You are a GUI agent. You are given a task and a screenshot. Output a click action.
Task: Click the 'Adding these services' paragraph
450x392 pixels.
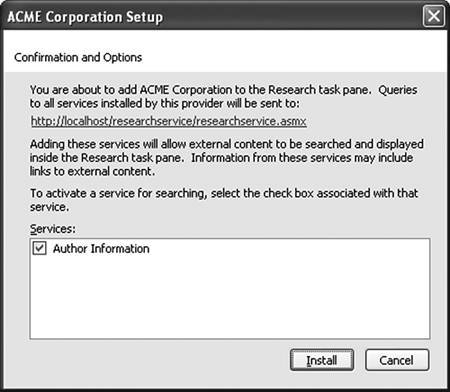point(227,158)
